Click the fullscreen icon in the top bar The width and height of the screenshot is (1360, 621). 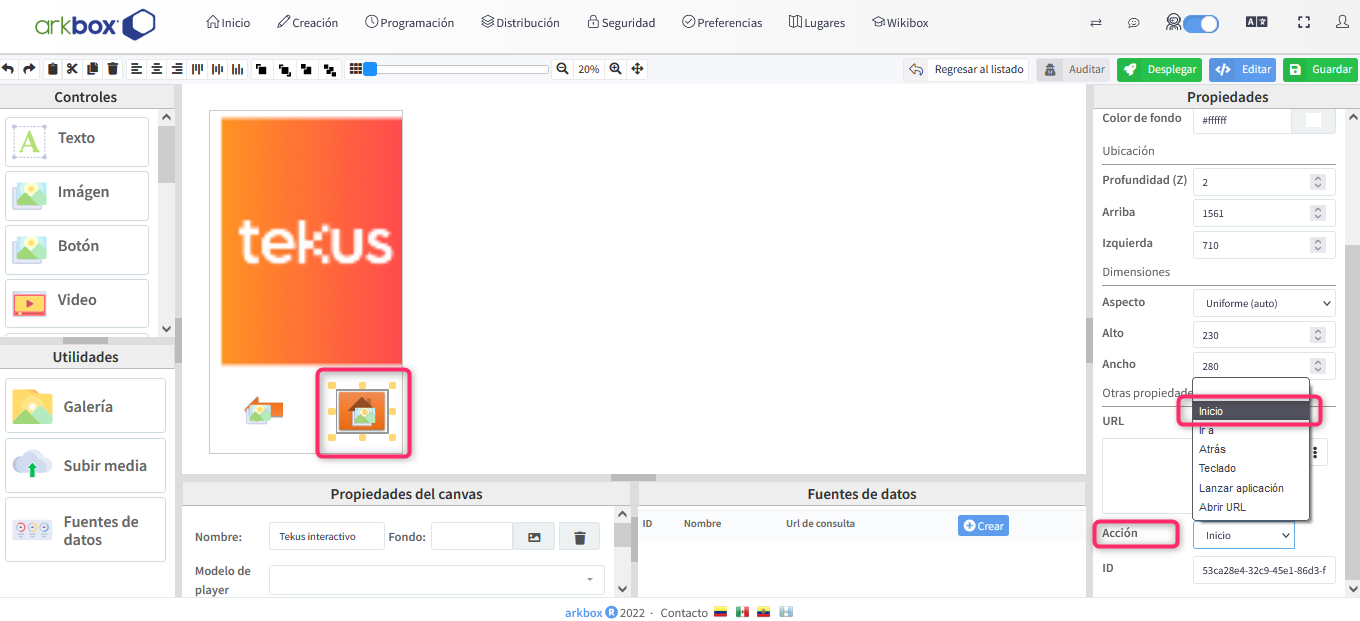tap(1303, 22)
